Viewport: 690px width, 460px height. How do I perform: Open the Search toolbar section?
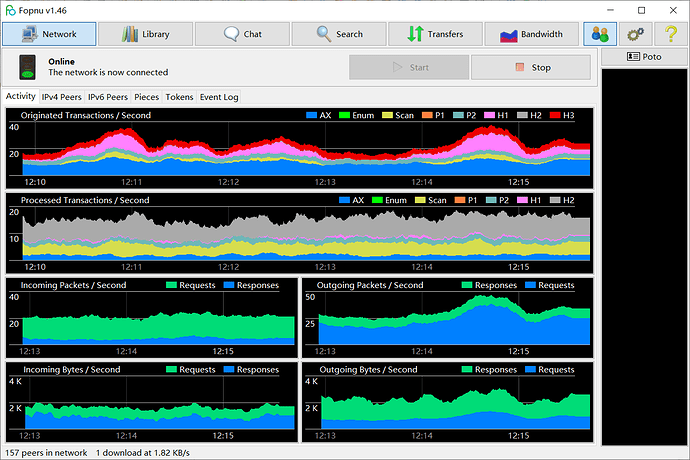click(339, 34)
